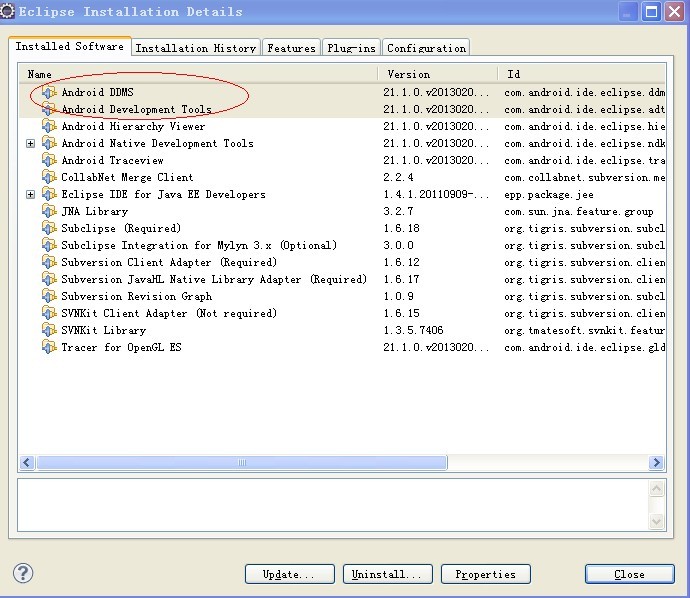Viewport: 690px width, 598px height.
Task: Click horizontal scrollbar right arrow
Action: click(x=657, y=462)
